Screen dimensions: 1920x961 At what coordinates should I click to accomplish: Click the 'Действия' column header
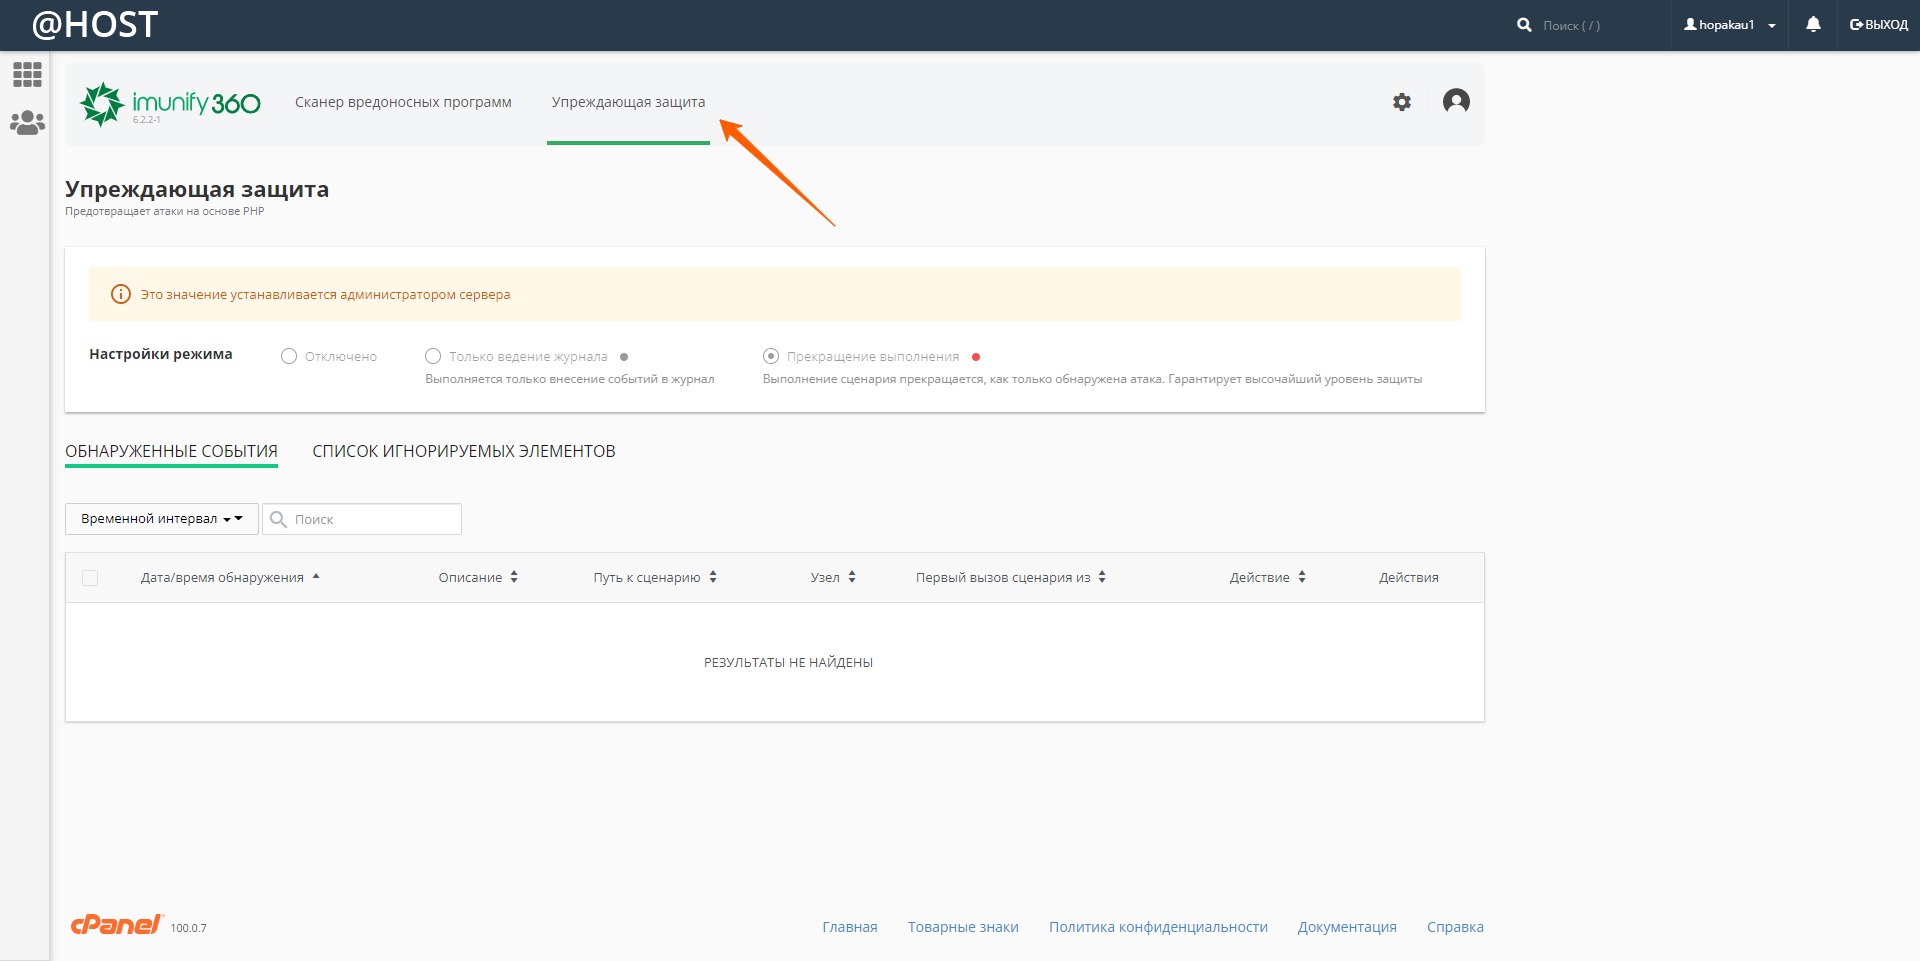tap(1408, 577)
